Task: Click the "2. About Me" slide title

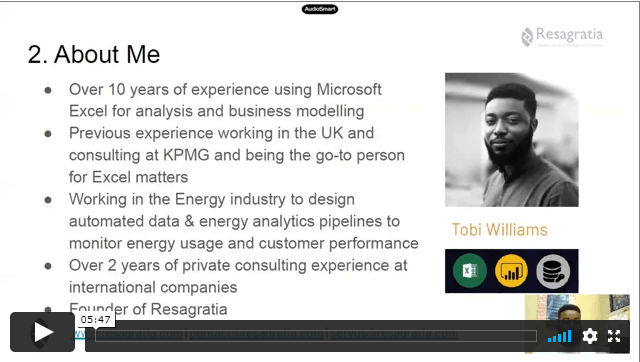Action: (94, 54)
